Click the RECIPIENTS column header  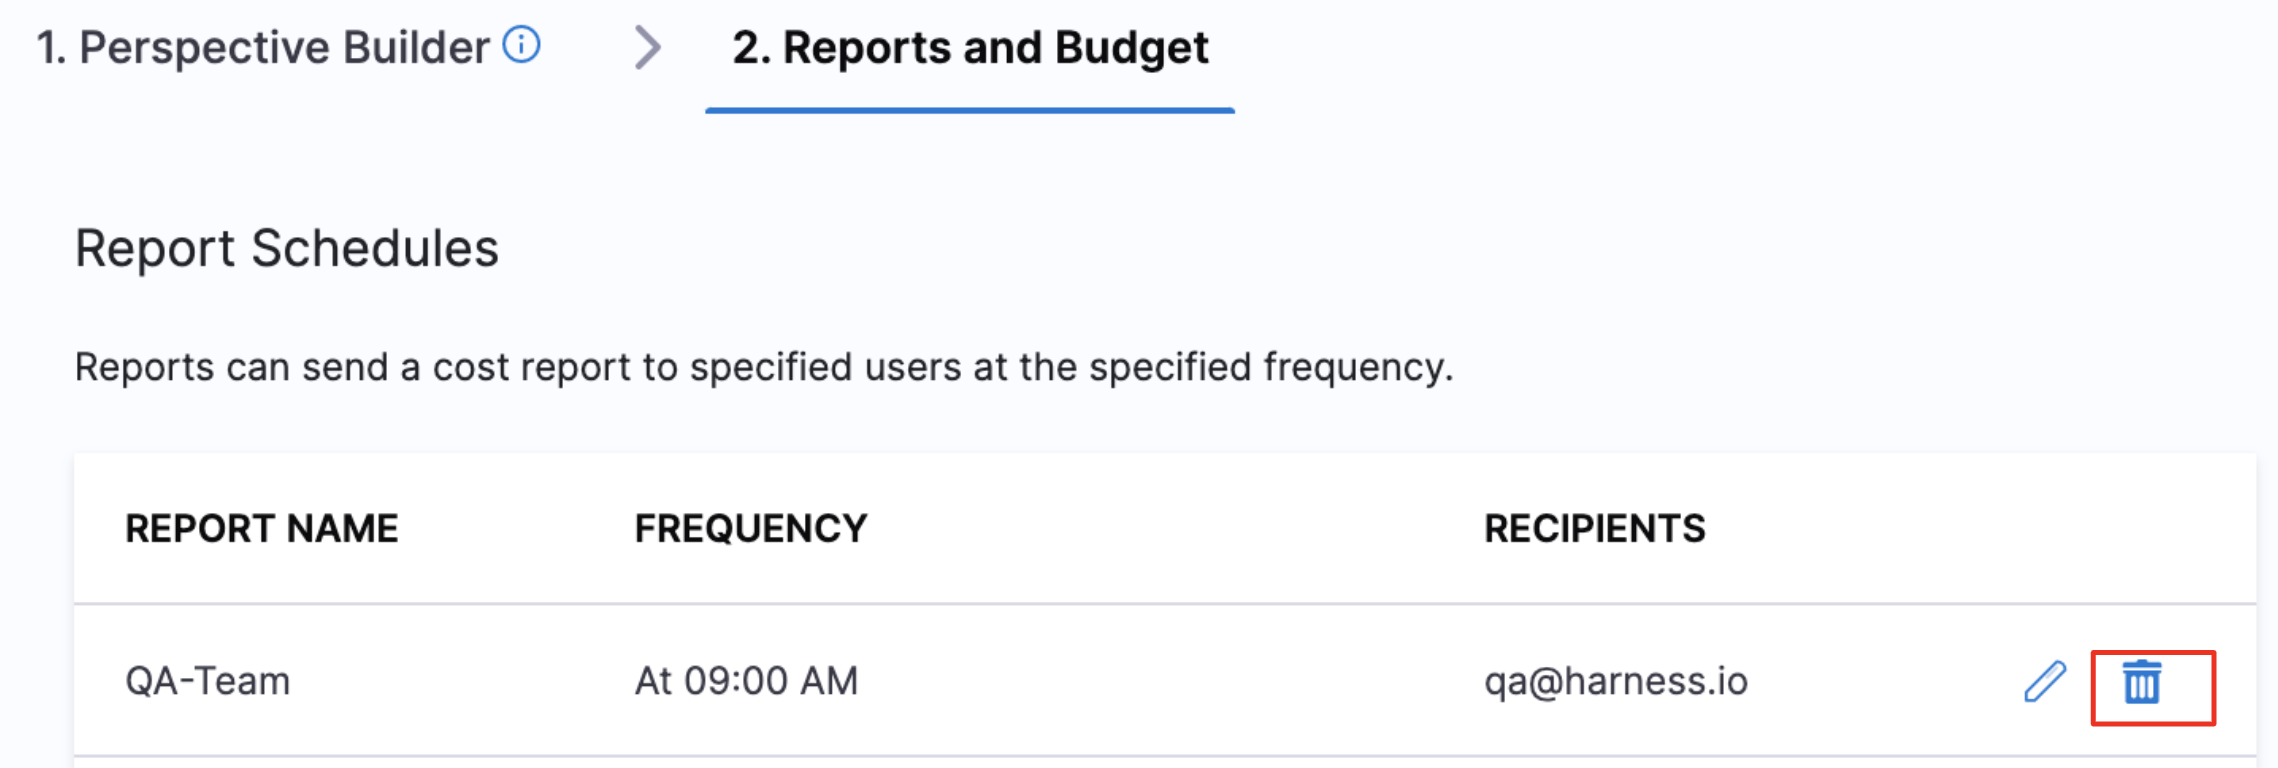(x=1595, y=528)
